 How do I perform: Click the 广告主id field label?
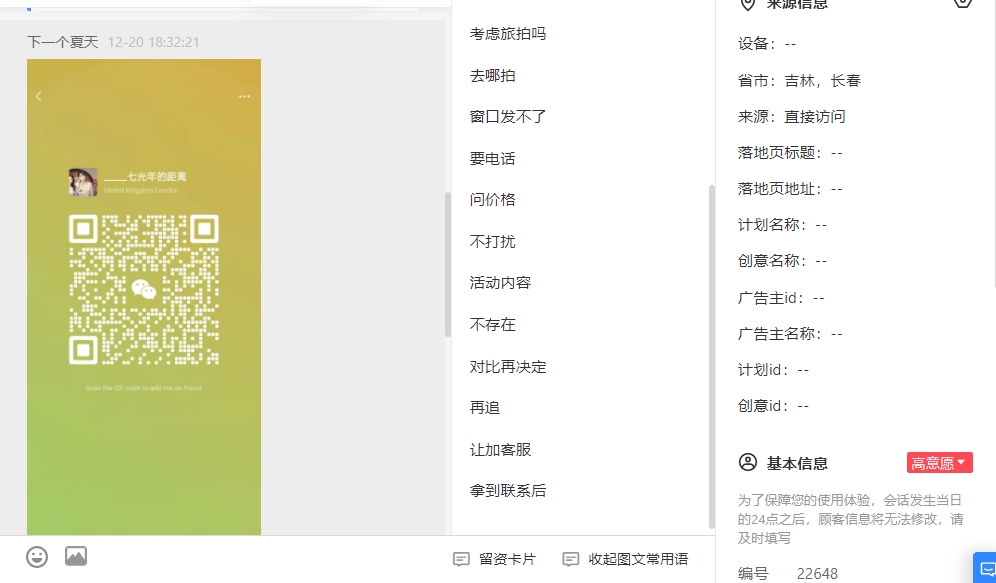point(771,298)
